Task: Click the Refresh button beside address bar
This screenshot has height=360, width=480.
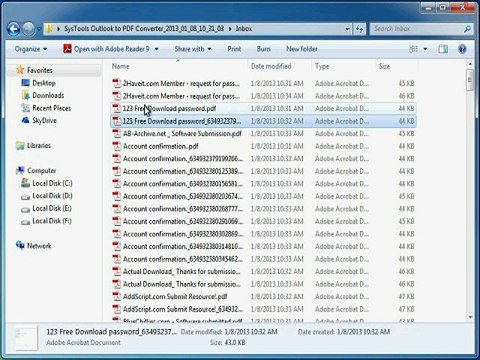Action: [359, 29]
